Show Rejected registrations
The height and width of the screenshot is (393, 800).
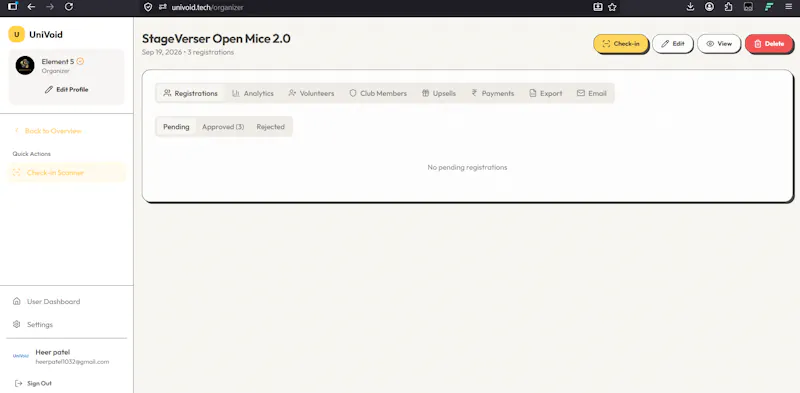click(270, 127)
